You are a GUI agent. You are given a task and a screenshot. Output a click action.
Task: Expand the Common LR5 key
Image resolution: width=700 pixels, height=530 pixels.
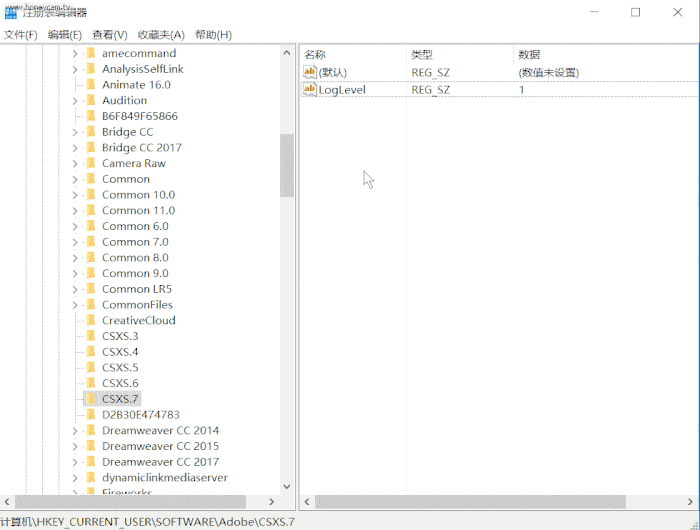[x=75, y=289]
